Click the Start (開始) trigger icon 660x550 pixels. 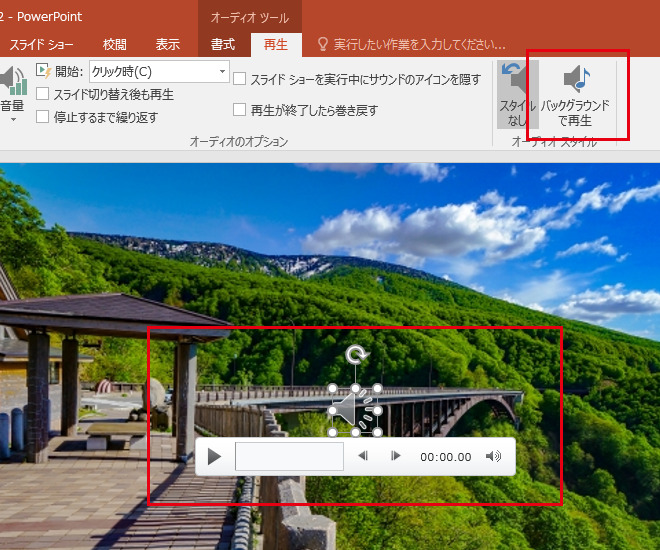coord(43,71)
